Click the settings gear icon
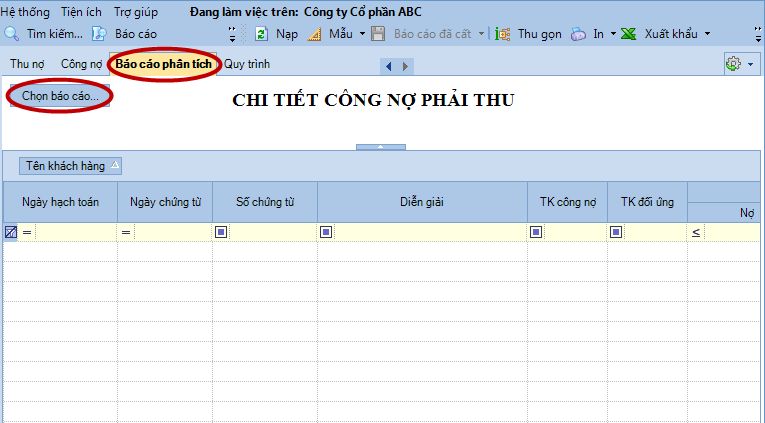 733,64
